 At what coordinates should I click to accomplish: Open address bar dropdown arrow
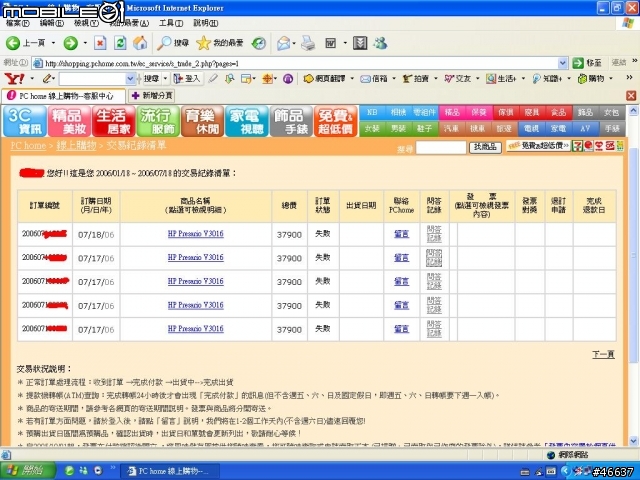pos(562,63)
